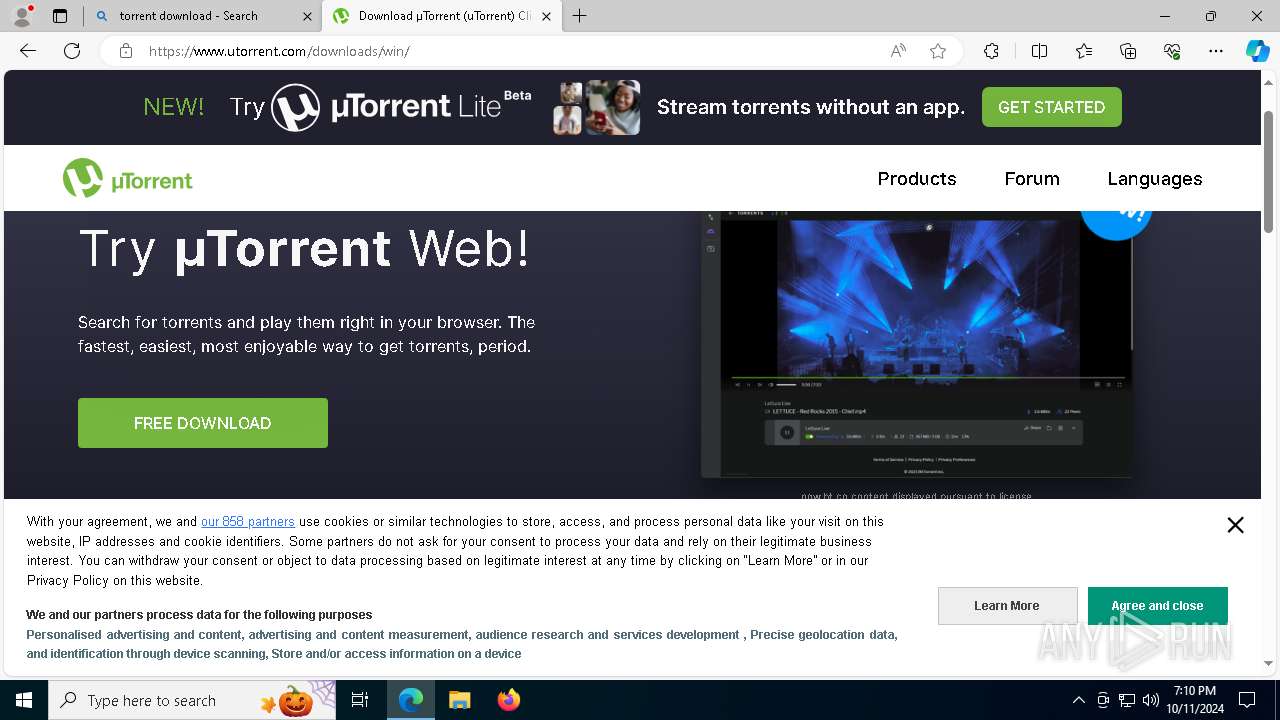Viewport: 1280px width, 720px height.
Task: Open a new browser tab
Action: (x=580, y=16)
